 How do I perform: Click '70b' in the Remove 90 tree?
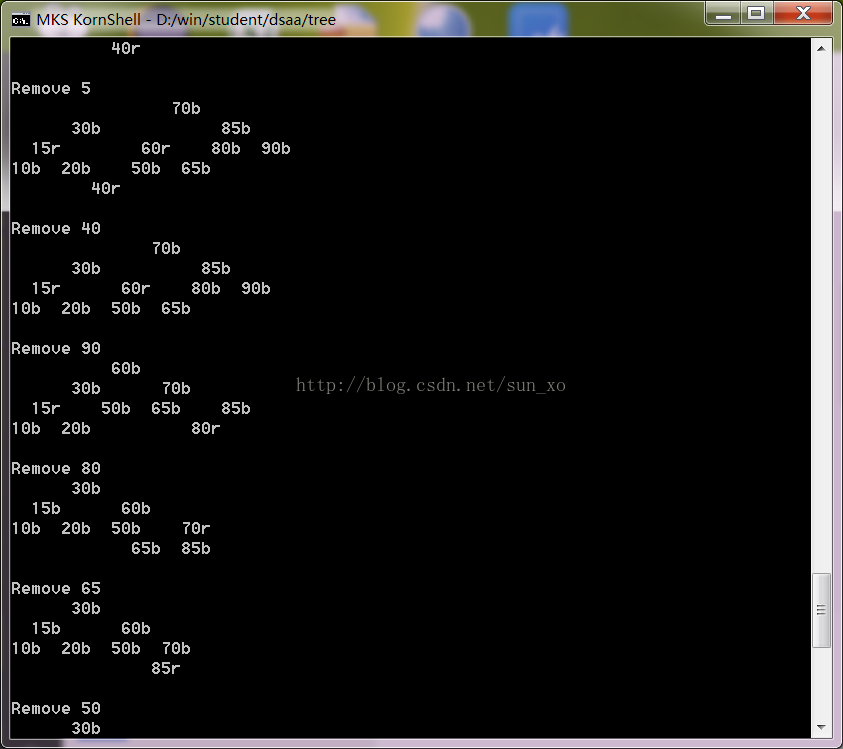(176, 388)
